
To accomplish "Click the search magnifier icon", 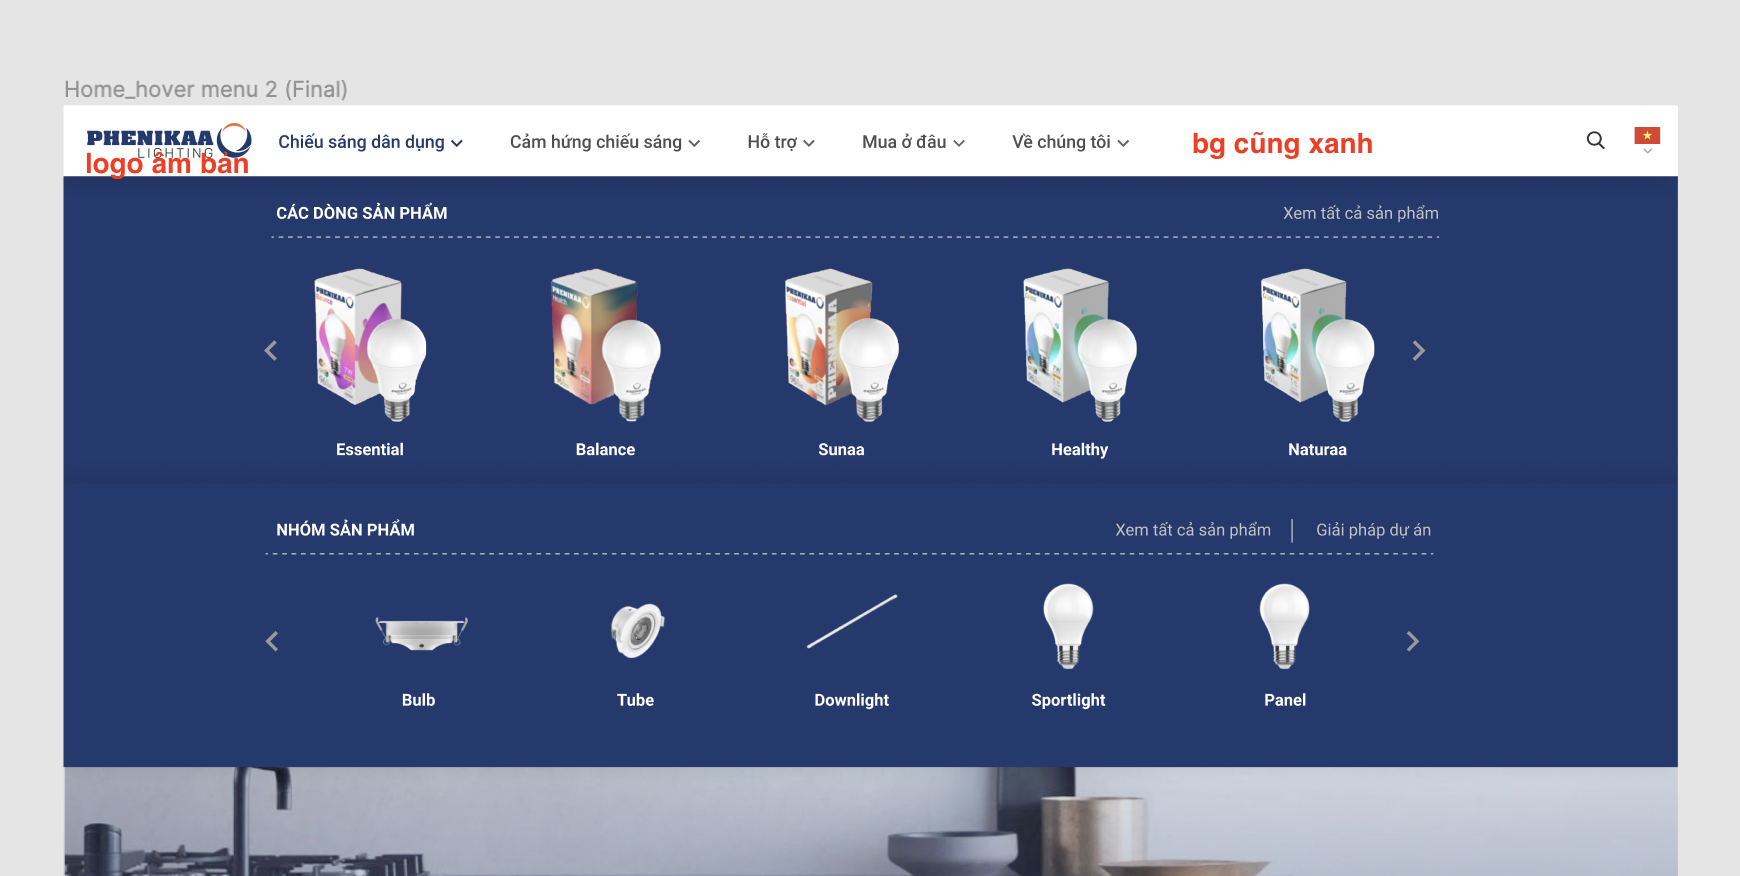I will coord(1595,141).
